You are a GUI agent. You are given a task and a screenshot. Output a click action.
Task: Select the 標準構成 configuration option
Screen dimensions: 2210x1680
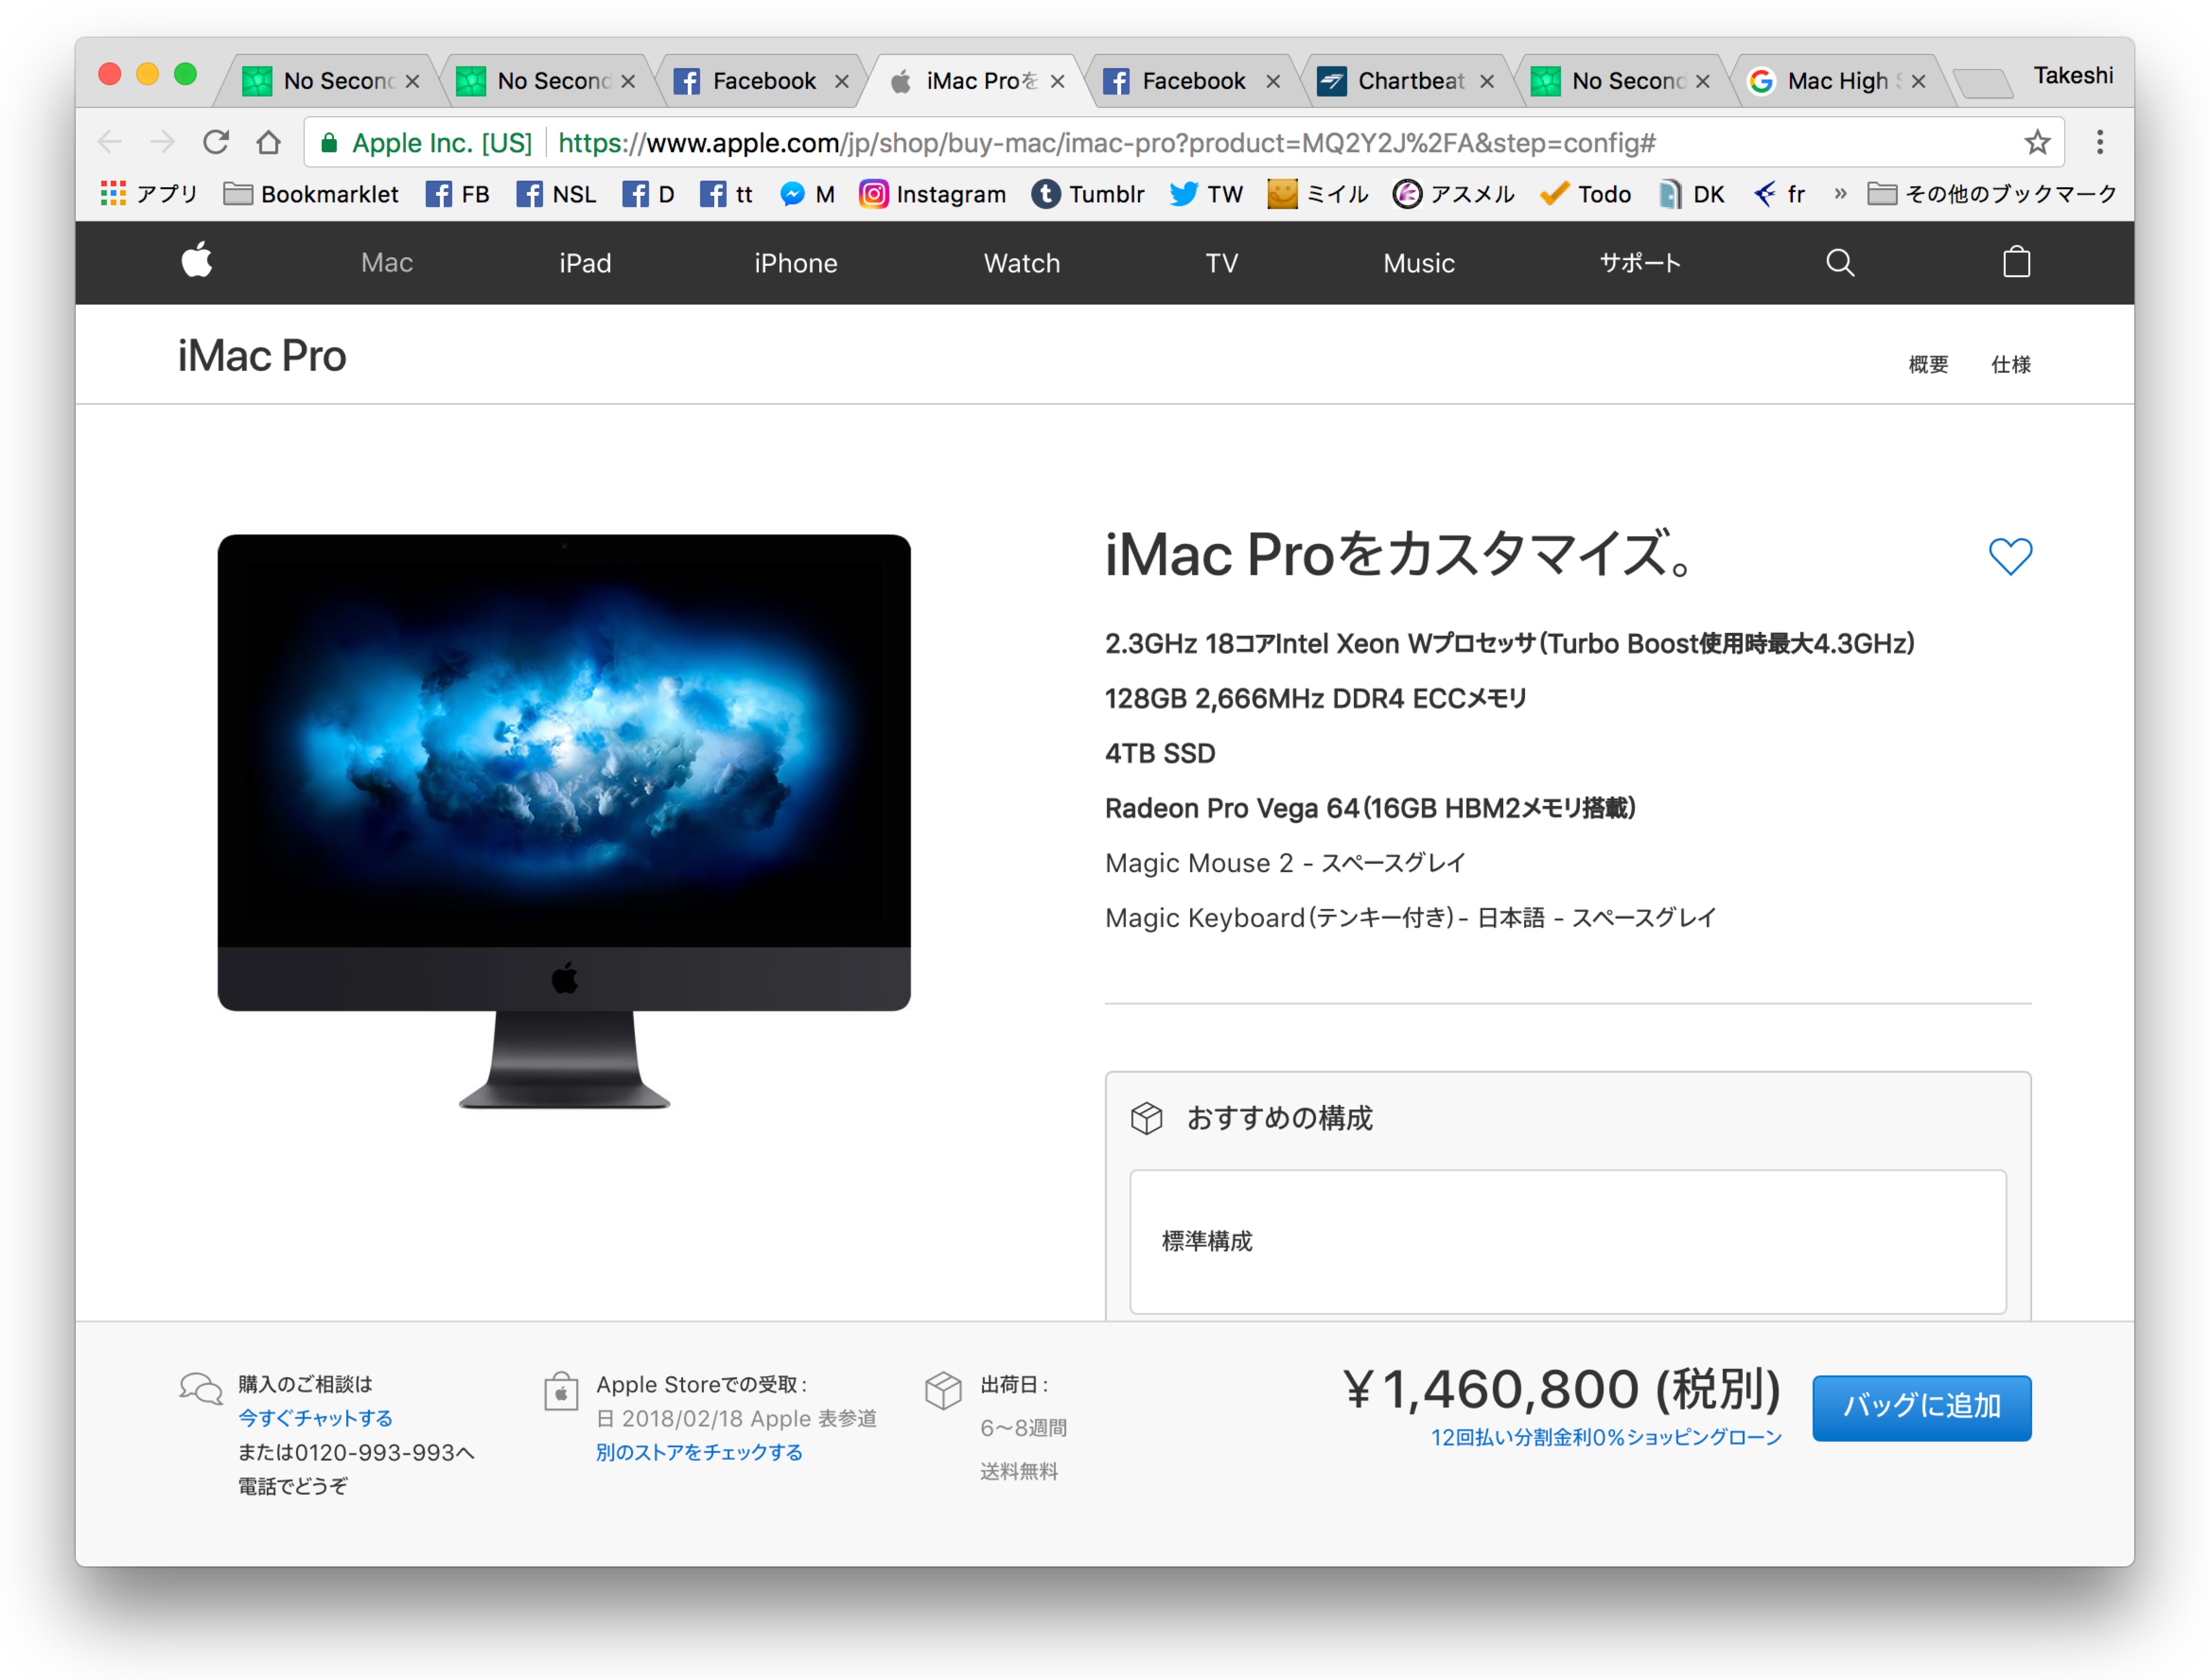click(1567, 1241)
